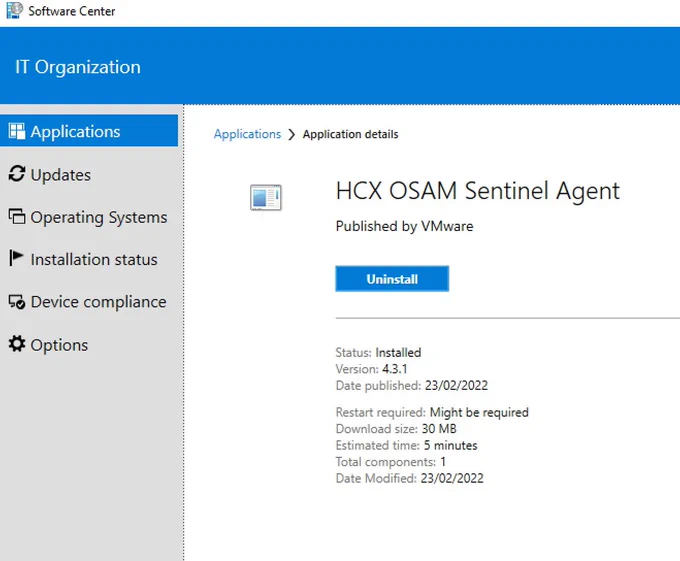The image size is (680, 561).
Task: Open the Device compliance page label
Action: (98, 302)
